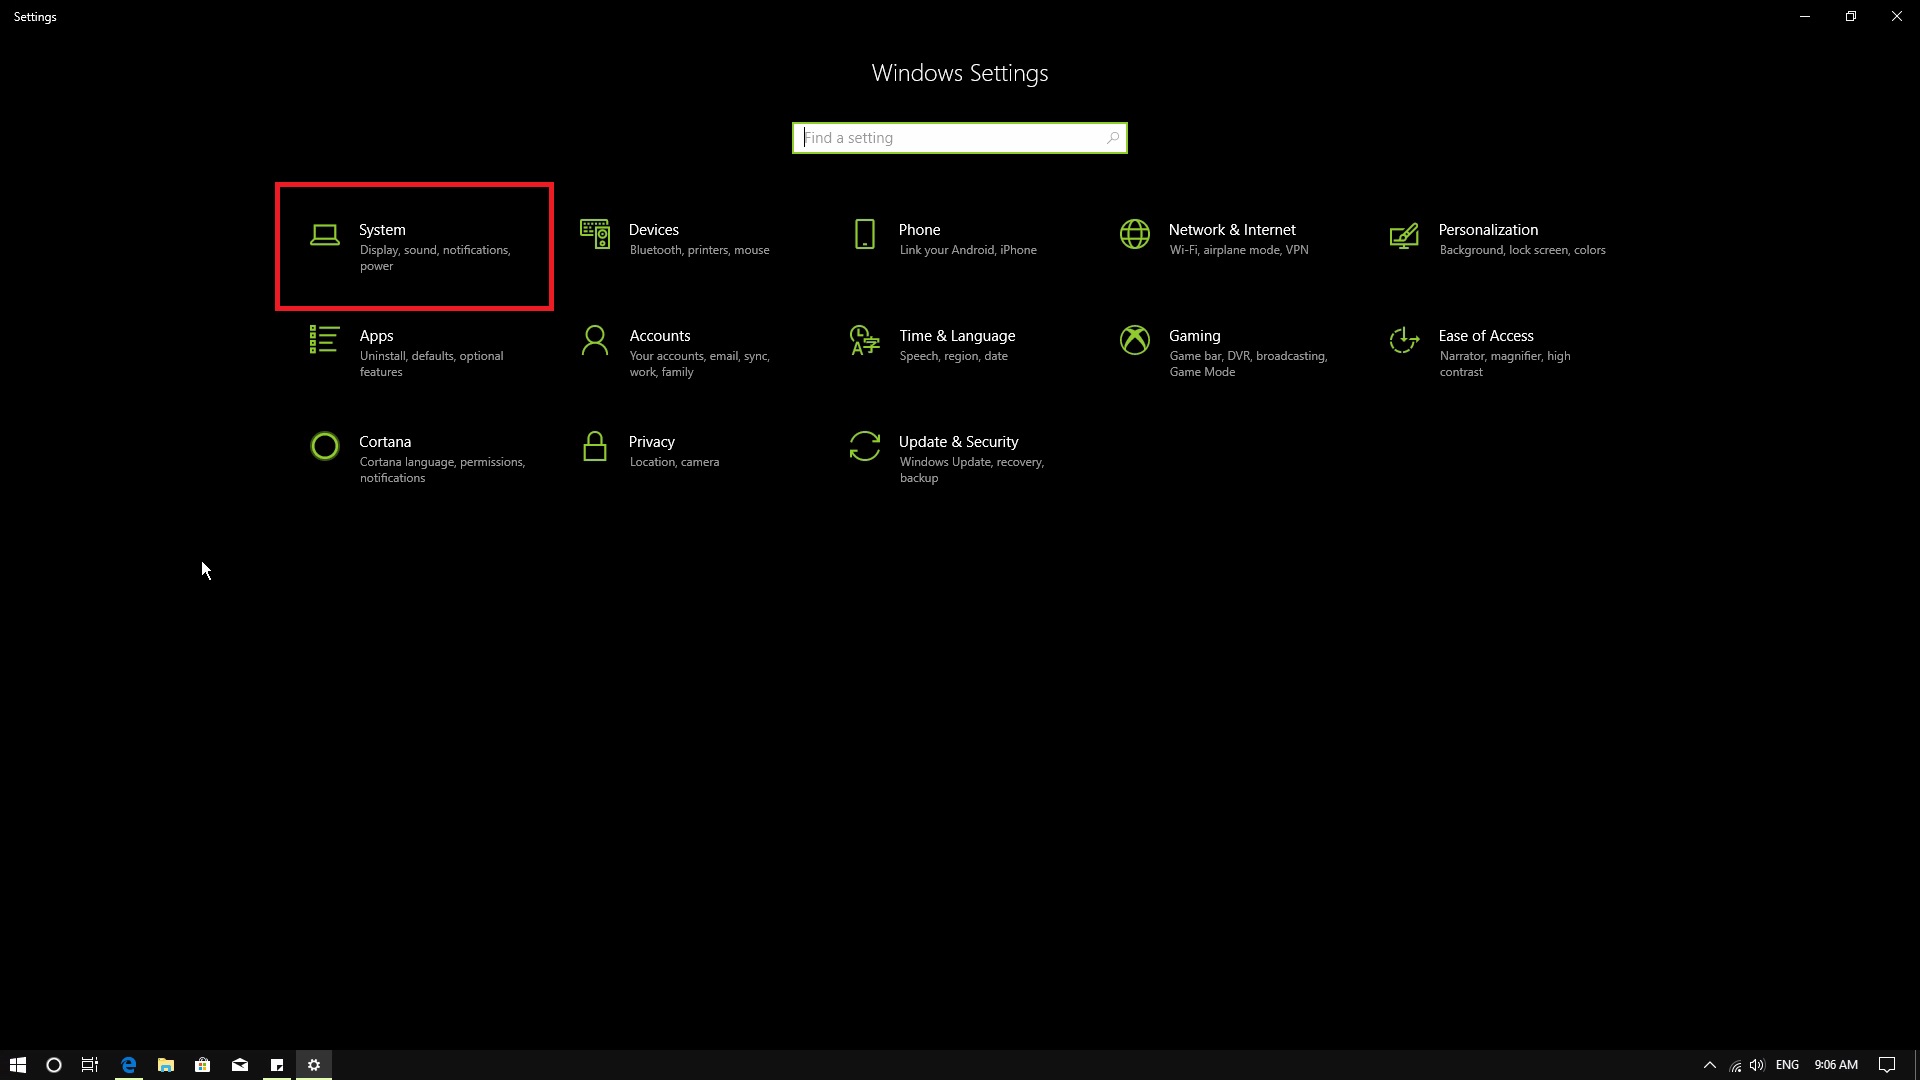Open the Action Center notifications icon
This screenshot has width=1920, height=1080.
click(1886, 1065)
